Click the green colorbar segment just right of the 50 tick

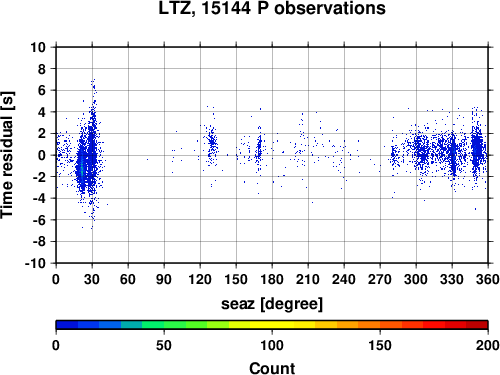point(175,325)
